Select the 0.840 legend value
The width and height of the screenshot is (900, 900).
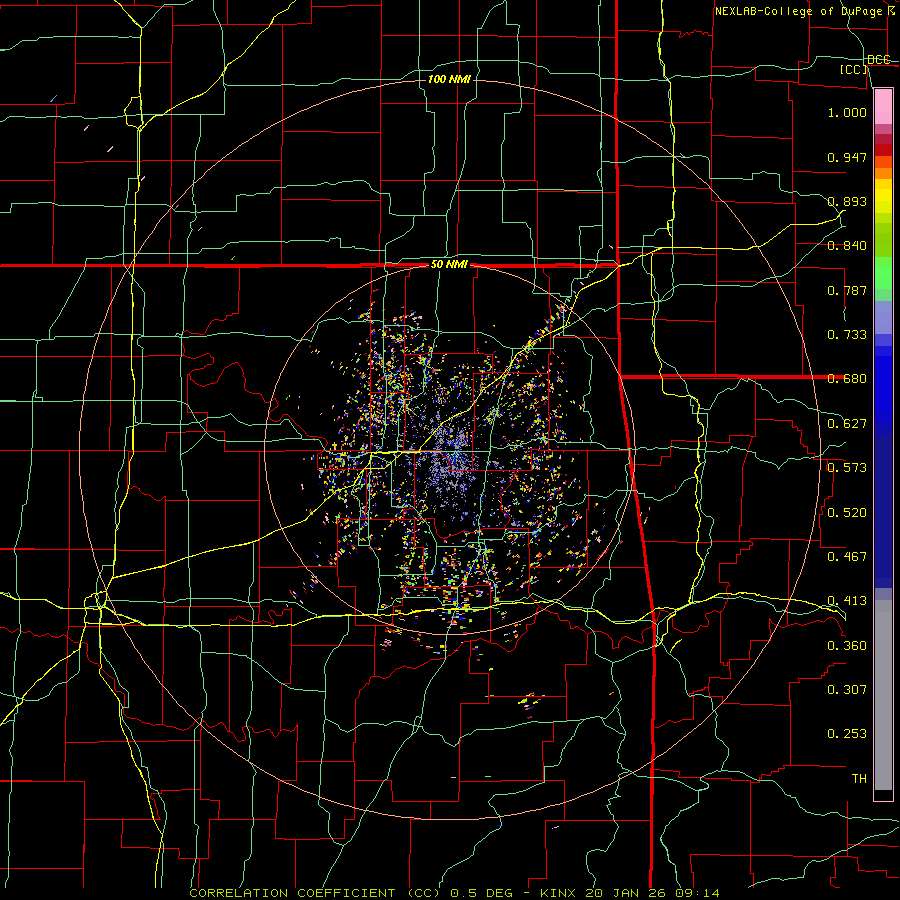pyautogui.click(x=847, y=246)
